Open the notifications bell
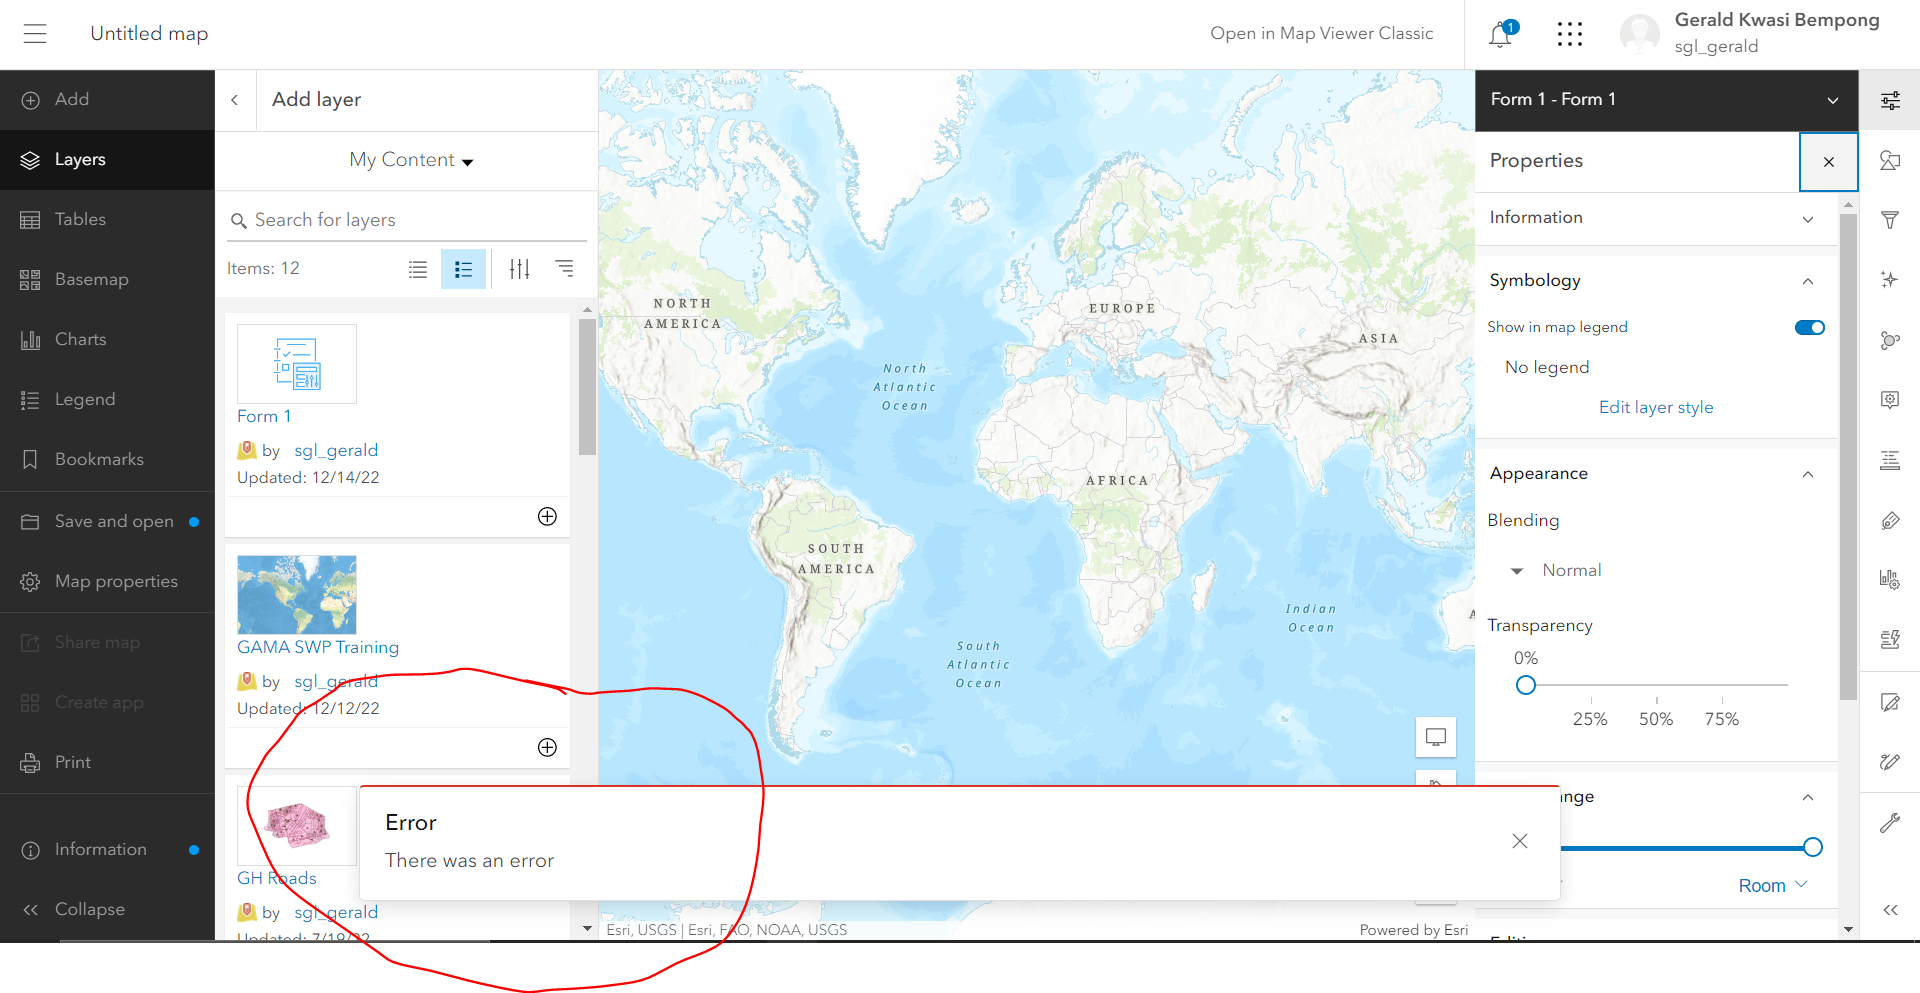The height and width of the screenshot is (993, 1920). click(1501, 34)
